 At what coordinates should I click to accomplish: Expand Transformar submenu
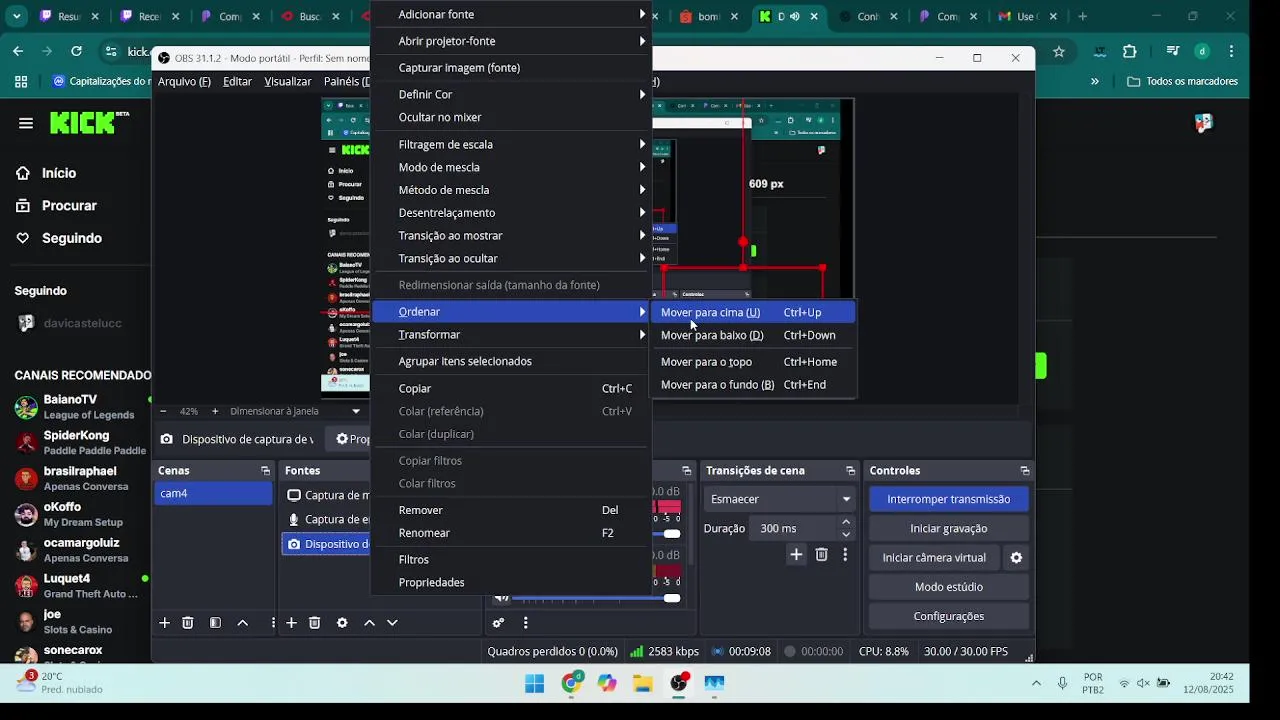coord(510,335)
